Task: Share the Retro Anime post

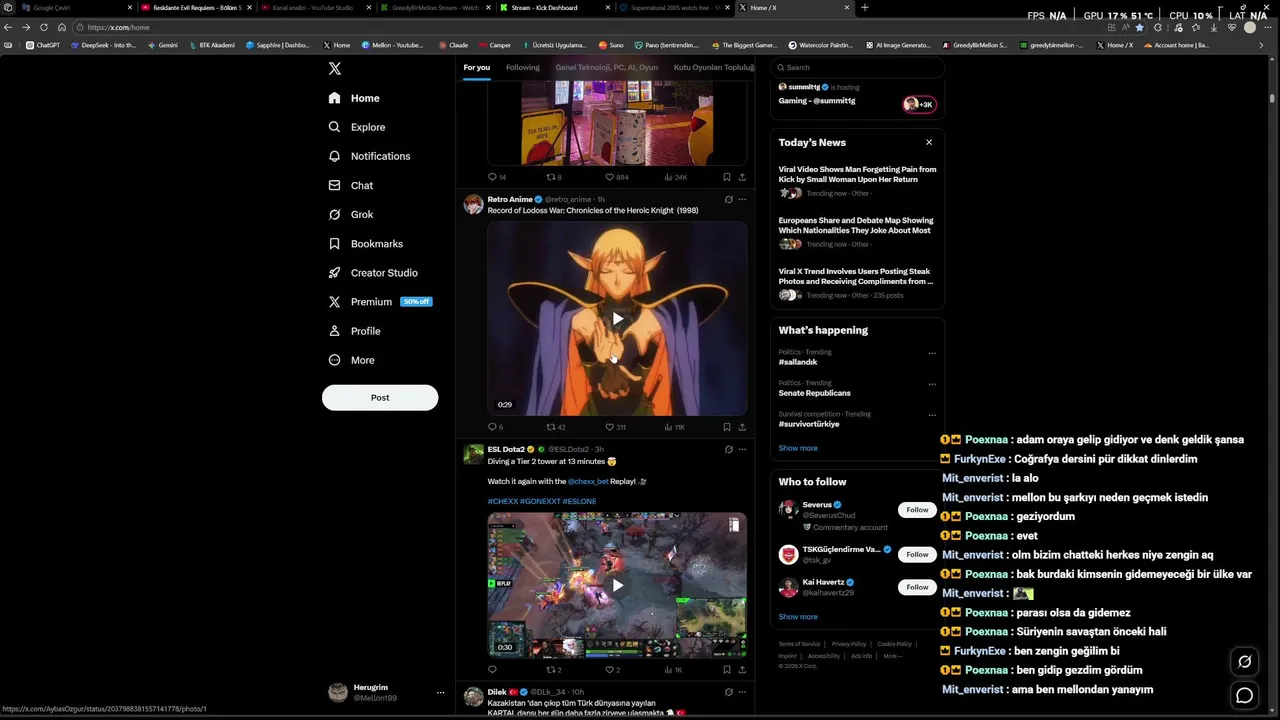Action: [x=742, y=427]
